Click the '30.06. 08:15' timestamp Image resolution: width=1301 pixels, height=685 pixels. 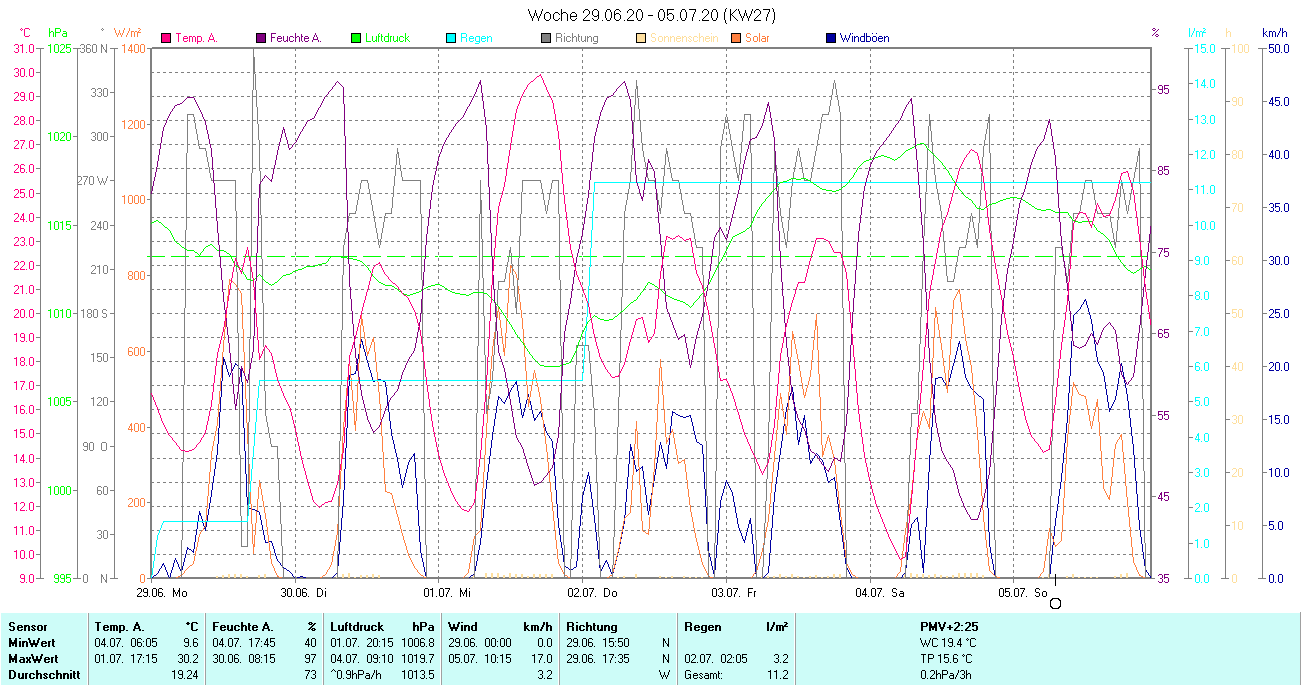[x=244, y=658]
